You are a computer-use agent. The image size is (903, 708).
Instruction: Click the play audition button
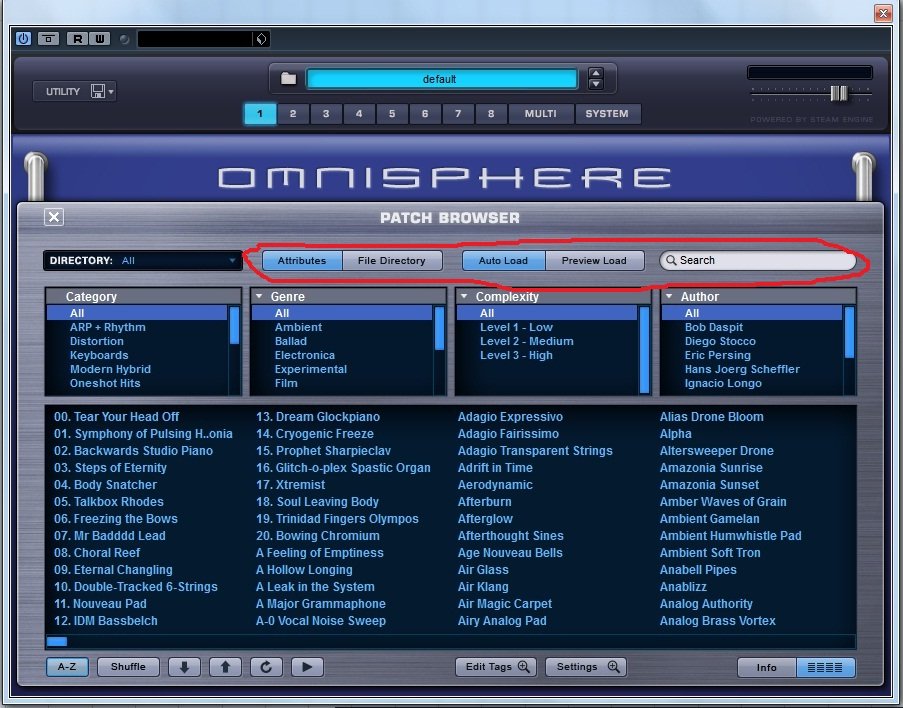click(307, 667)
